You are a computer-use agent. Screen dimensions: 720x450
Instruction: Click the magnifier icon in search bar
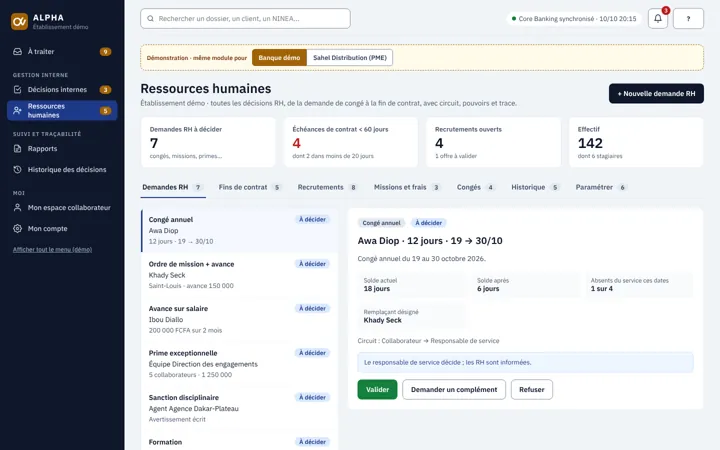150,19
